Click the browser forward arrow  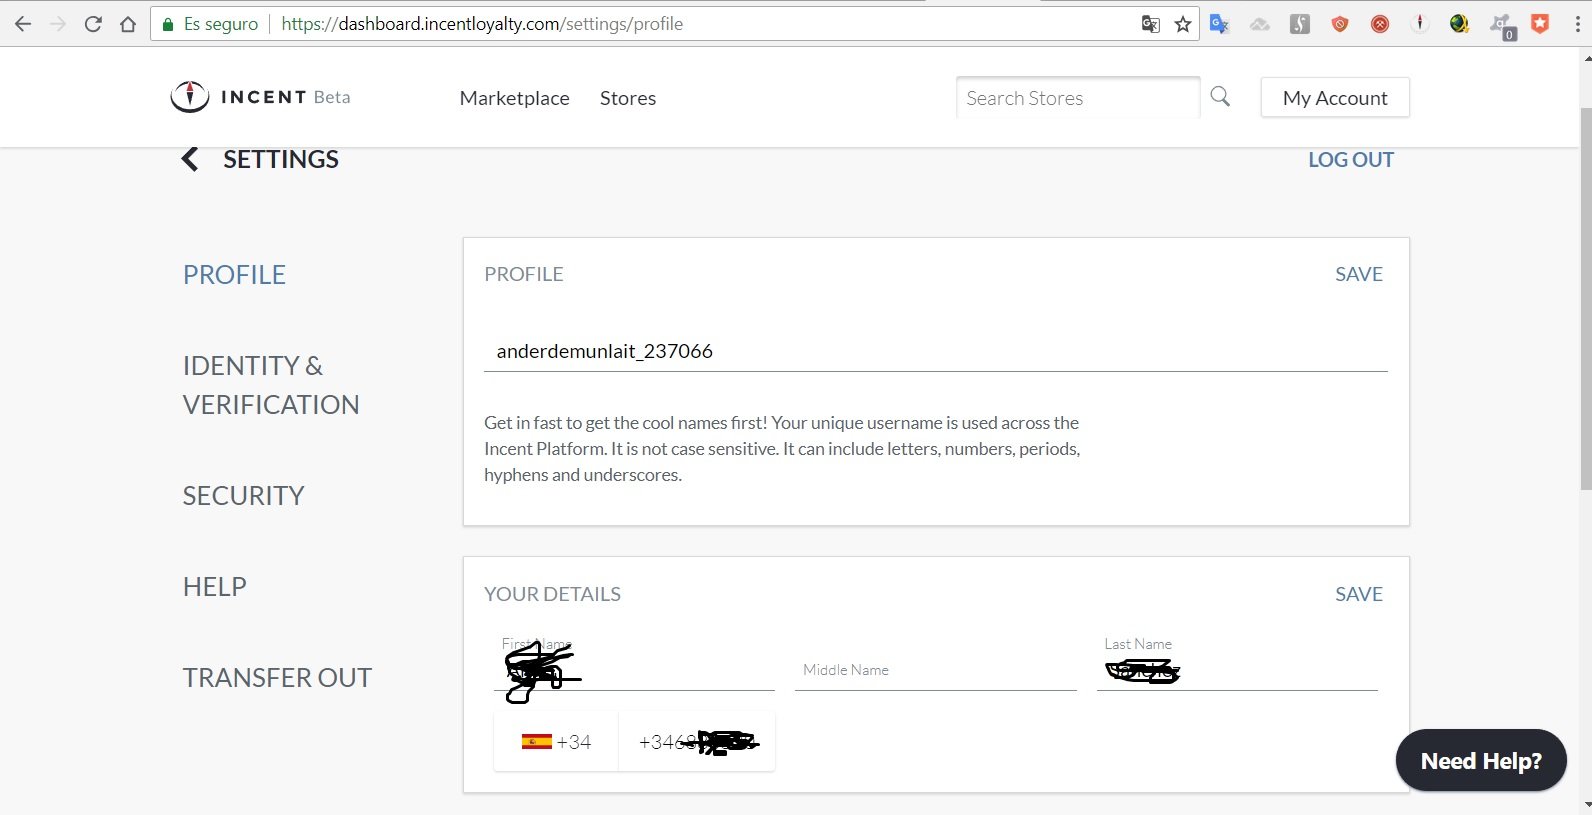tap(58, 24)
